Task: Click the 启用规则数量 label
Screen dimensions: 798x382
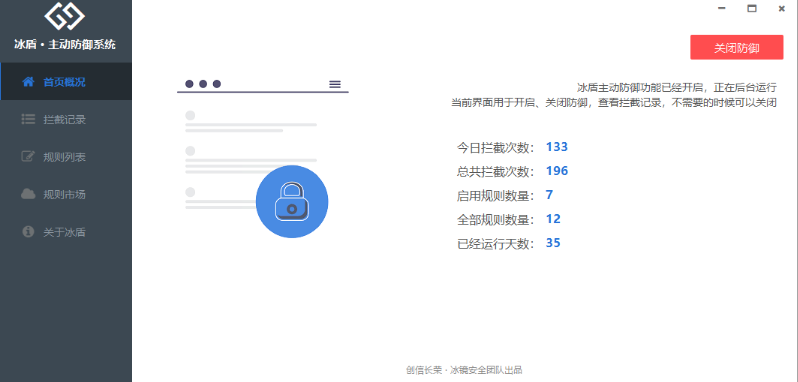Action: [x=496, y=195]
